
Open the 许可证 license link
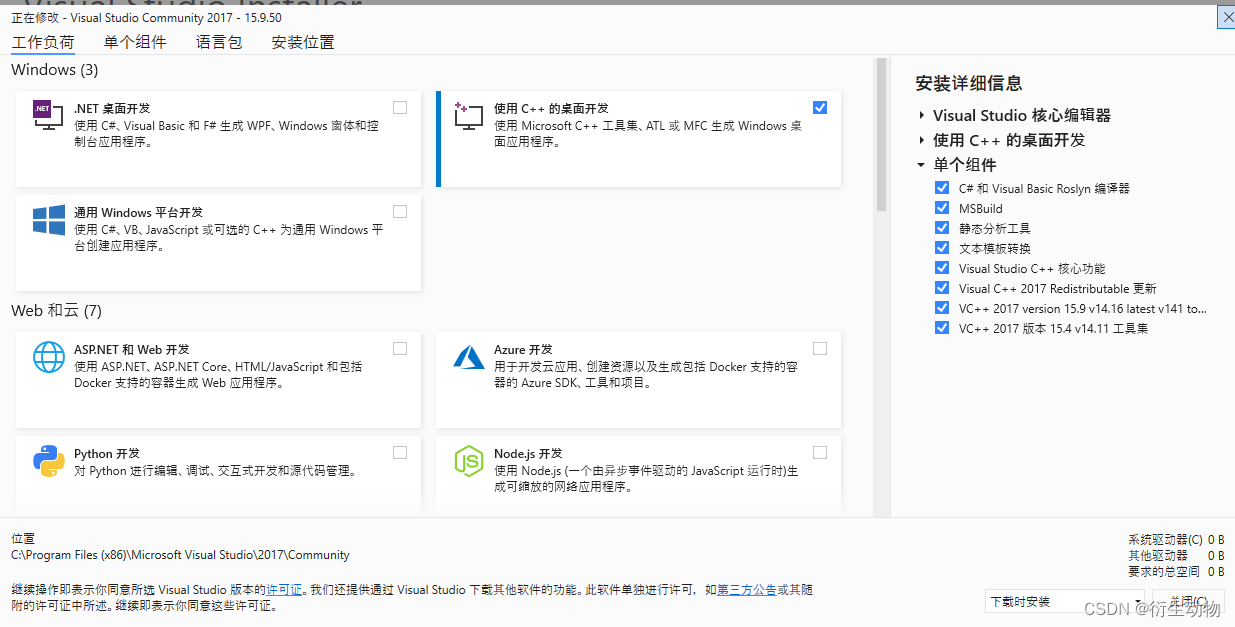[283, 590]
